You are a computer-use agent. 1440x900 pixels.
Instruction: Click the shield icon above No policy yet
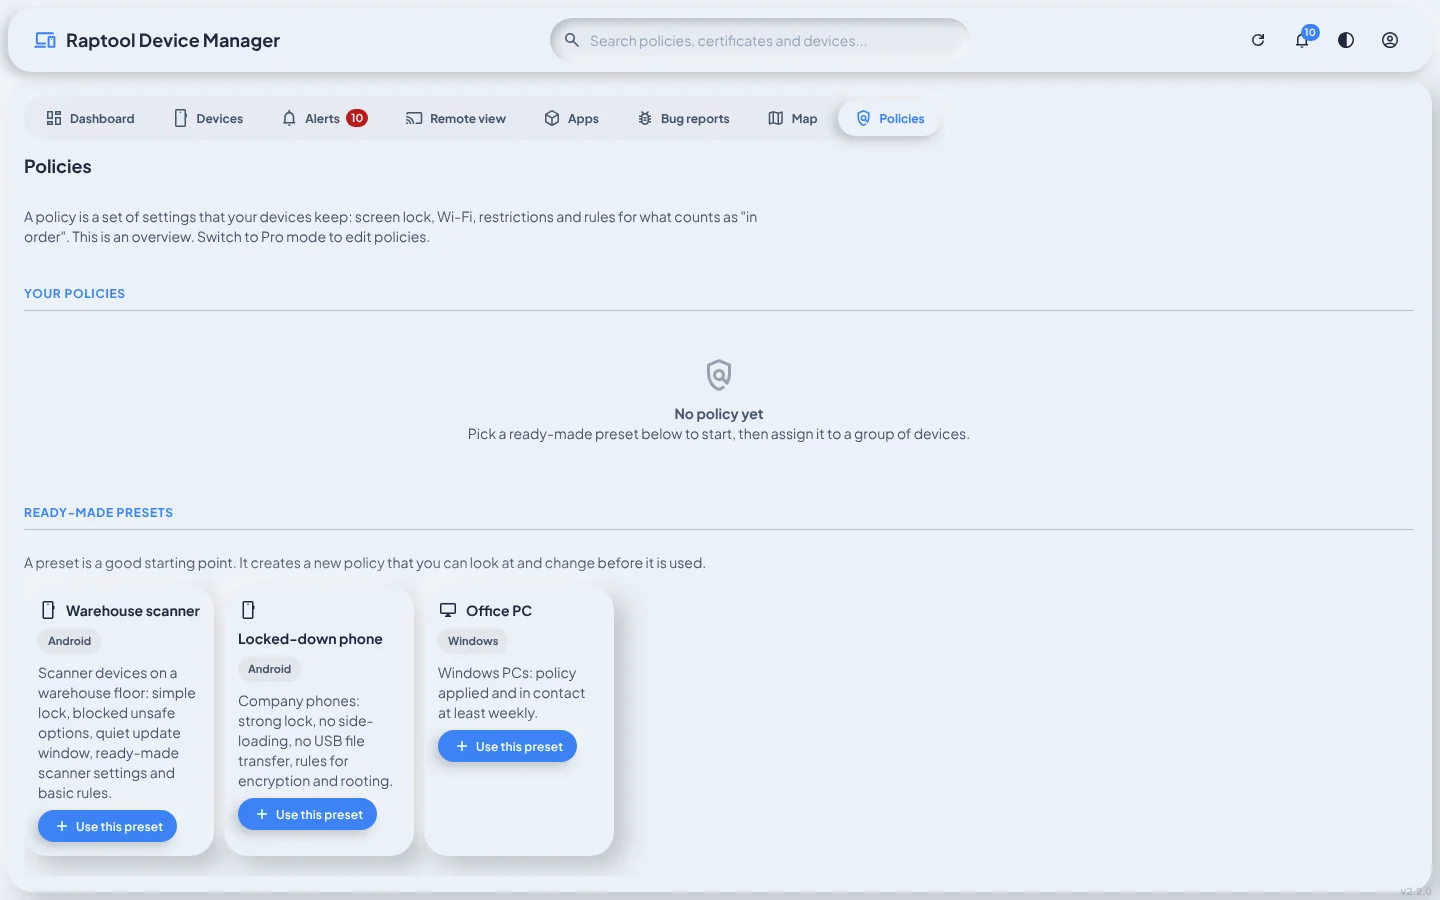(719, 375)
